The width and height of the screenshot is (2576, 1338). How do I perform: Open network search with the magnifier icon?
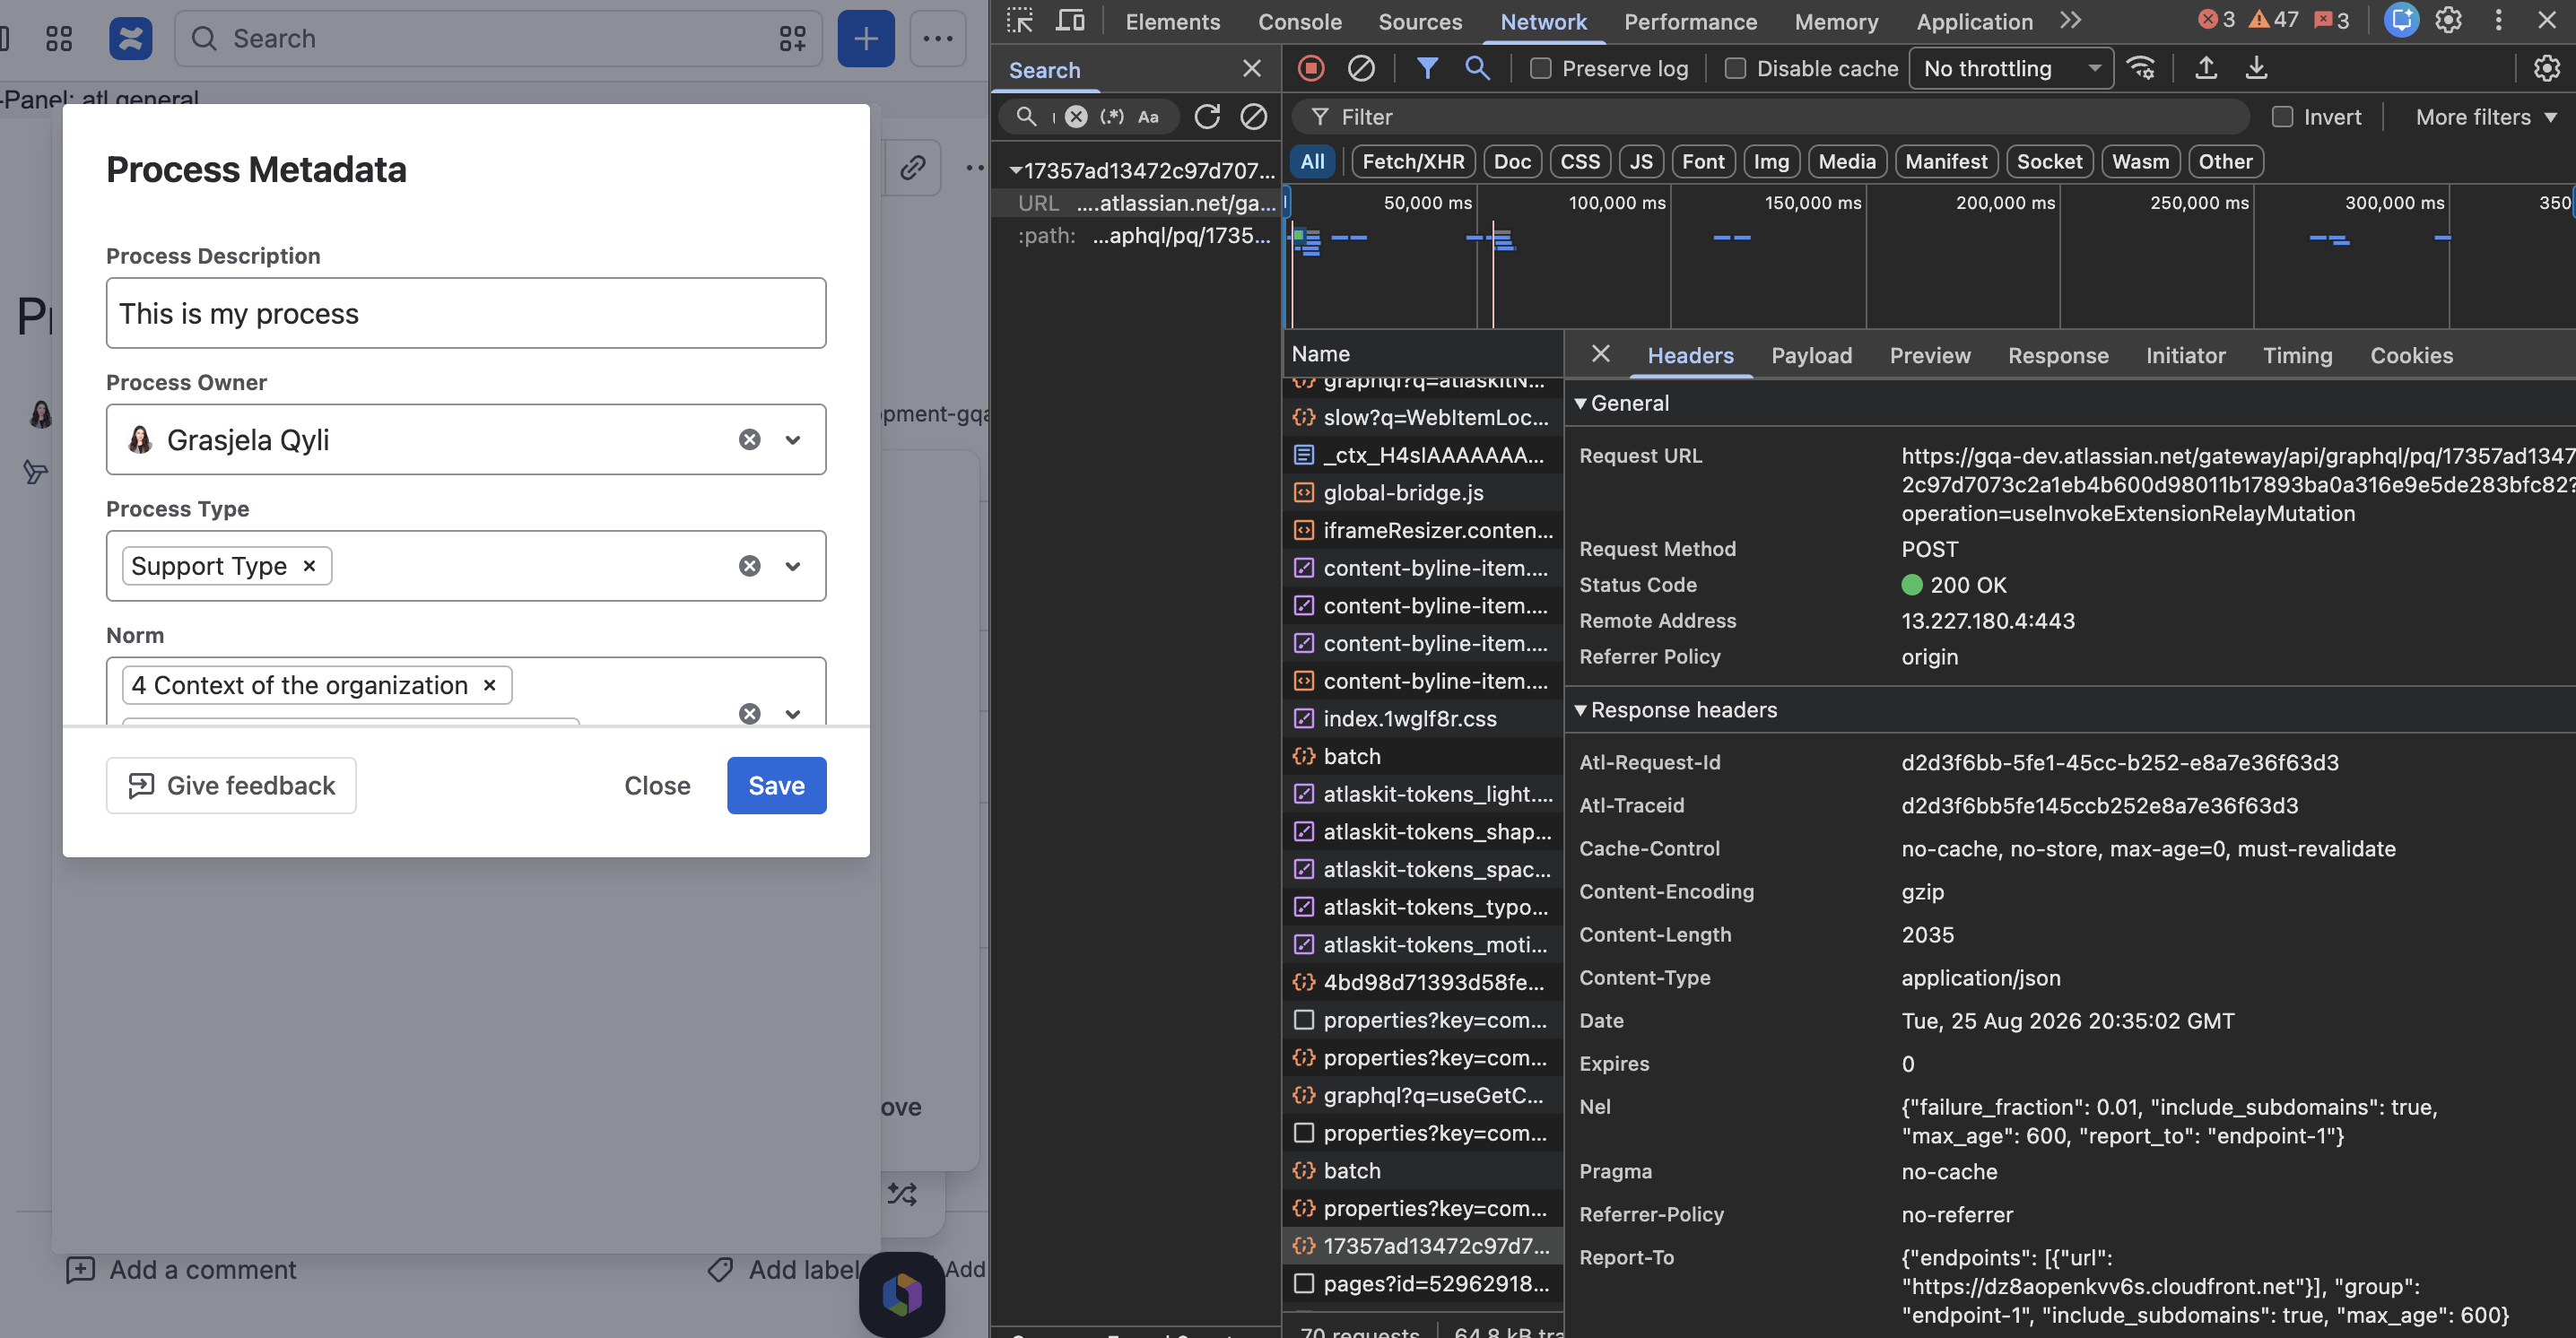[1477, 68]
